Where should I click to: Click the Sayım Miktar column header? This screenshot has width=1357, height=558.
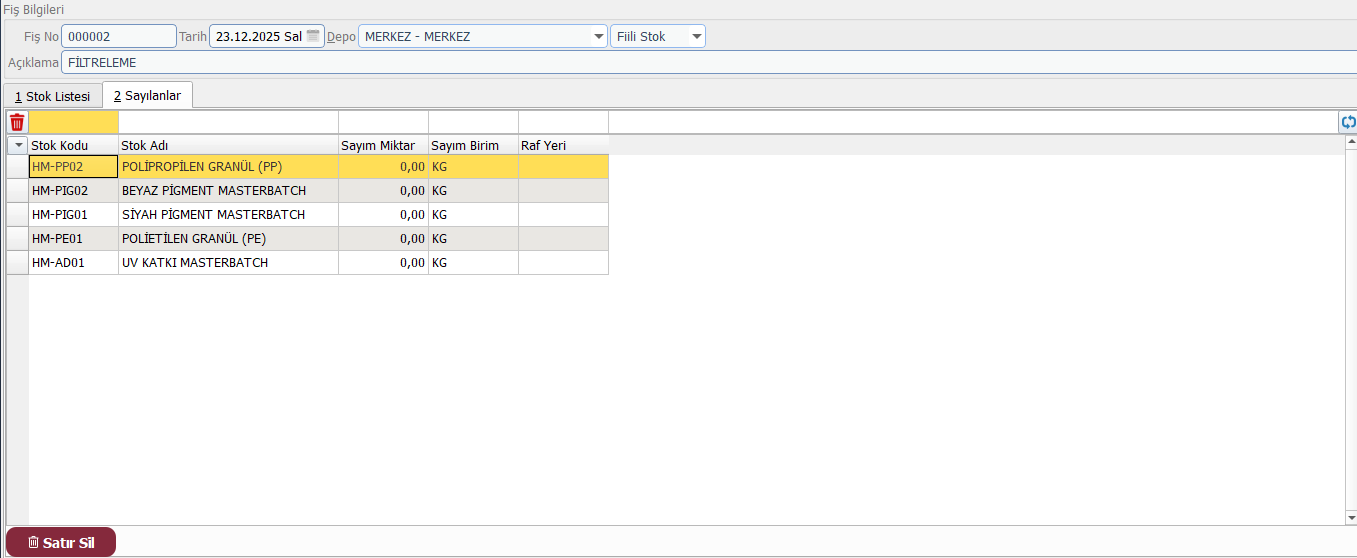(383, 145)
